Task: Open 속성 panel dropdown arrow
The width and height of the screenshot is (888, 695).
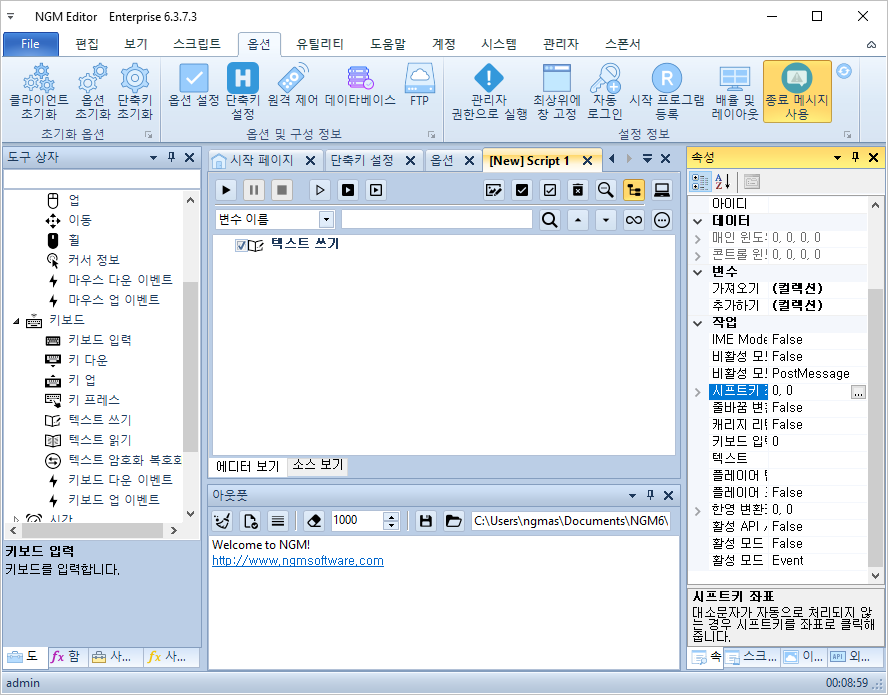Action: [x=837, y=157]
